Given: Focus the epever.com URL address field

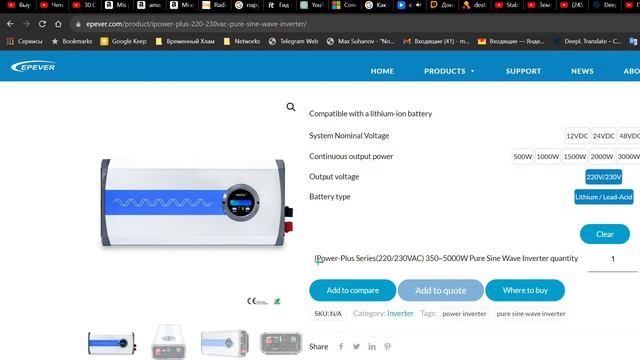Looking at the screenshot, I should coord(196,24).
